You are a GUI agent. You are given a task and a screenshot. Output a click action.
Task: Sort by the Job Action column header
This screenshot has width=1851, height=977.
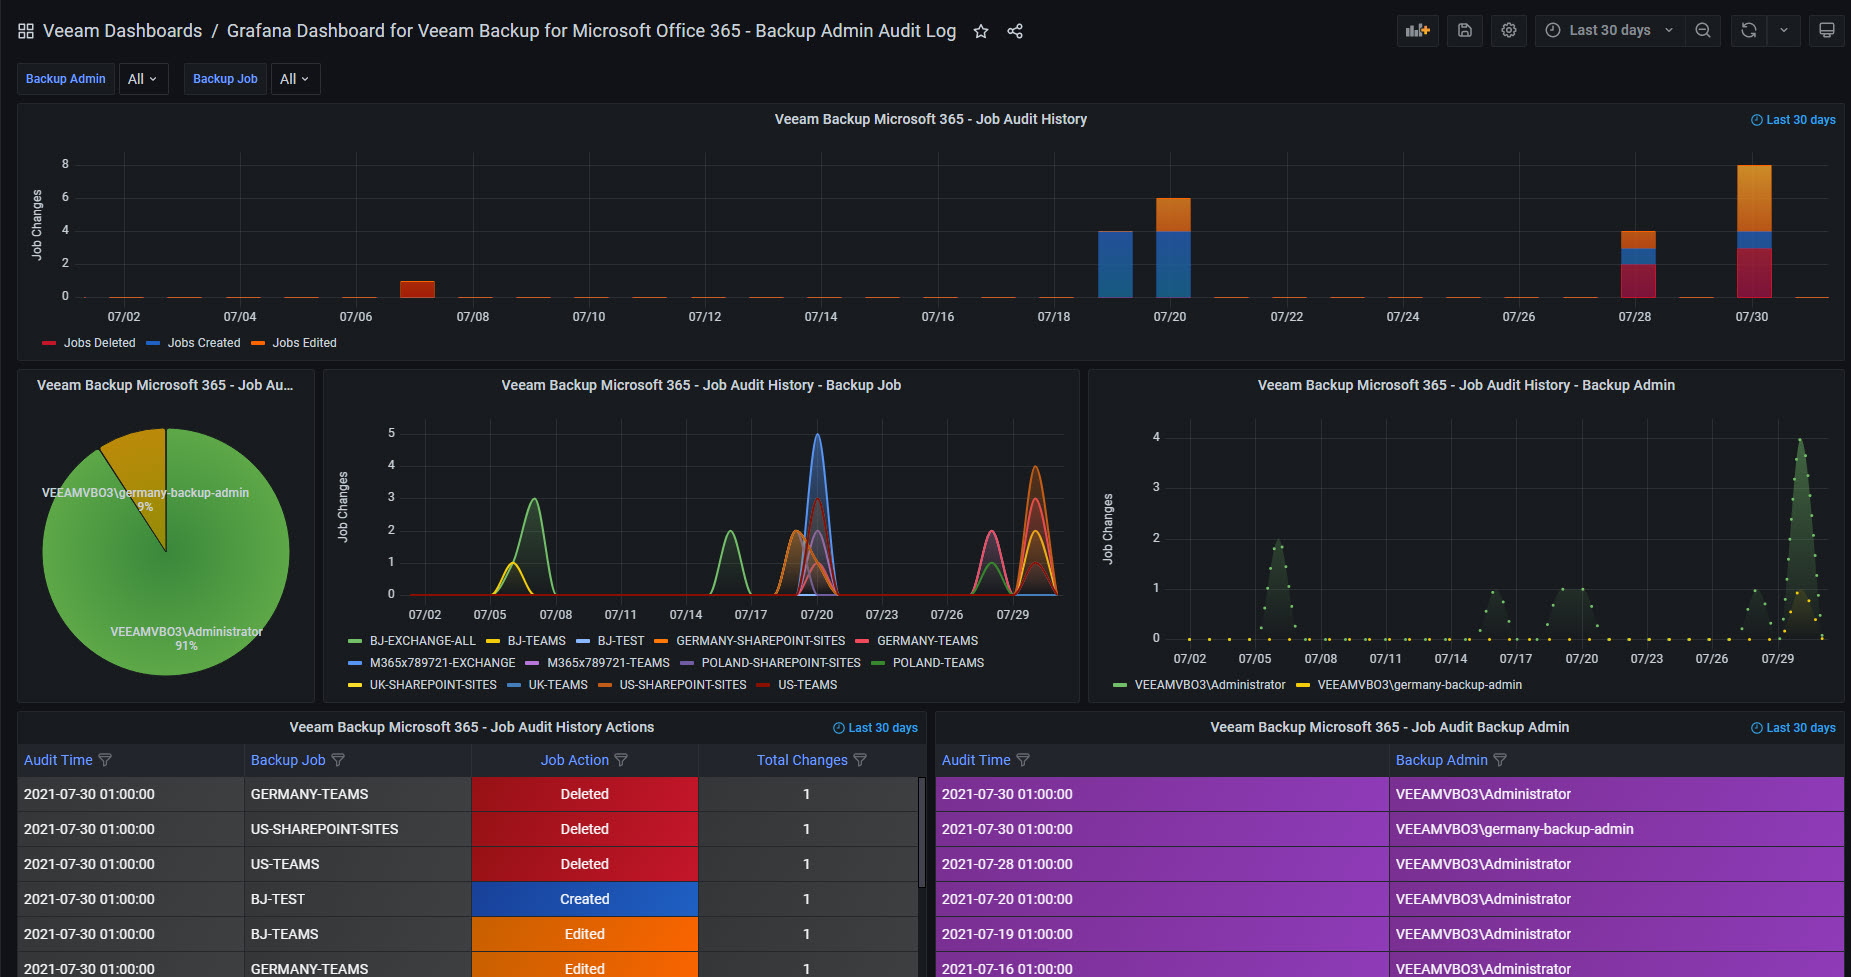coord(574,760)
